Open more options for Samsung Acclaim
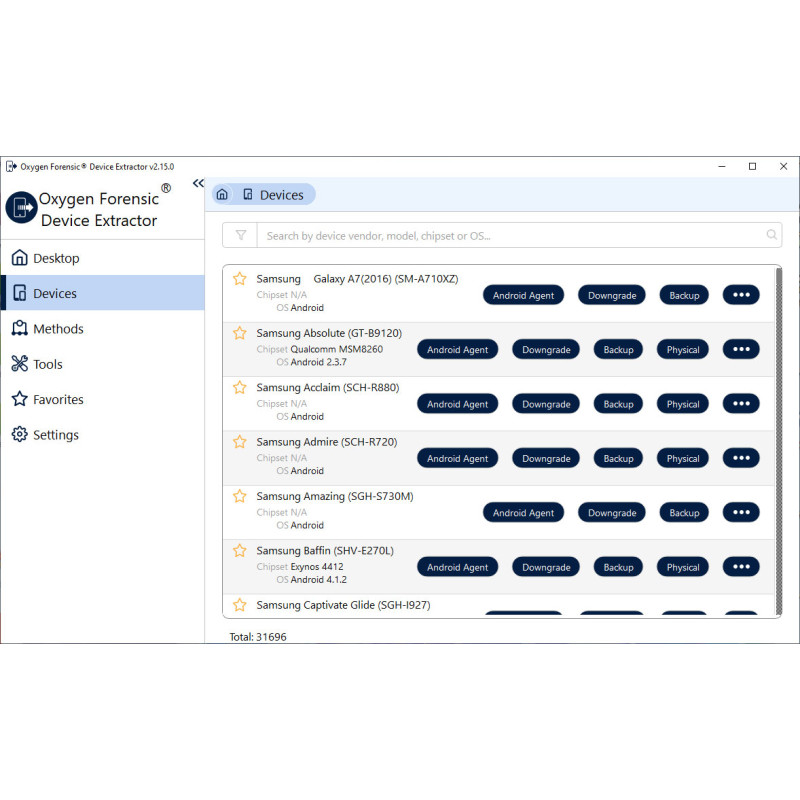The width and height of the screenshot is (800, 800). click(741, 404)
